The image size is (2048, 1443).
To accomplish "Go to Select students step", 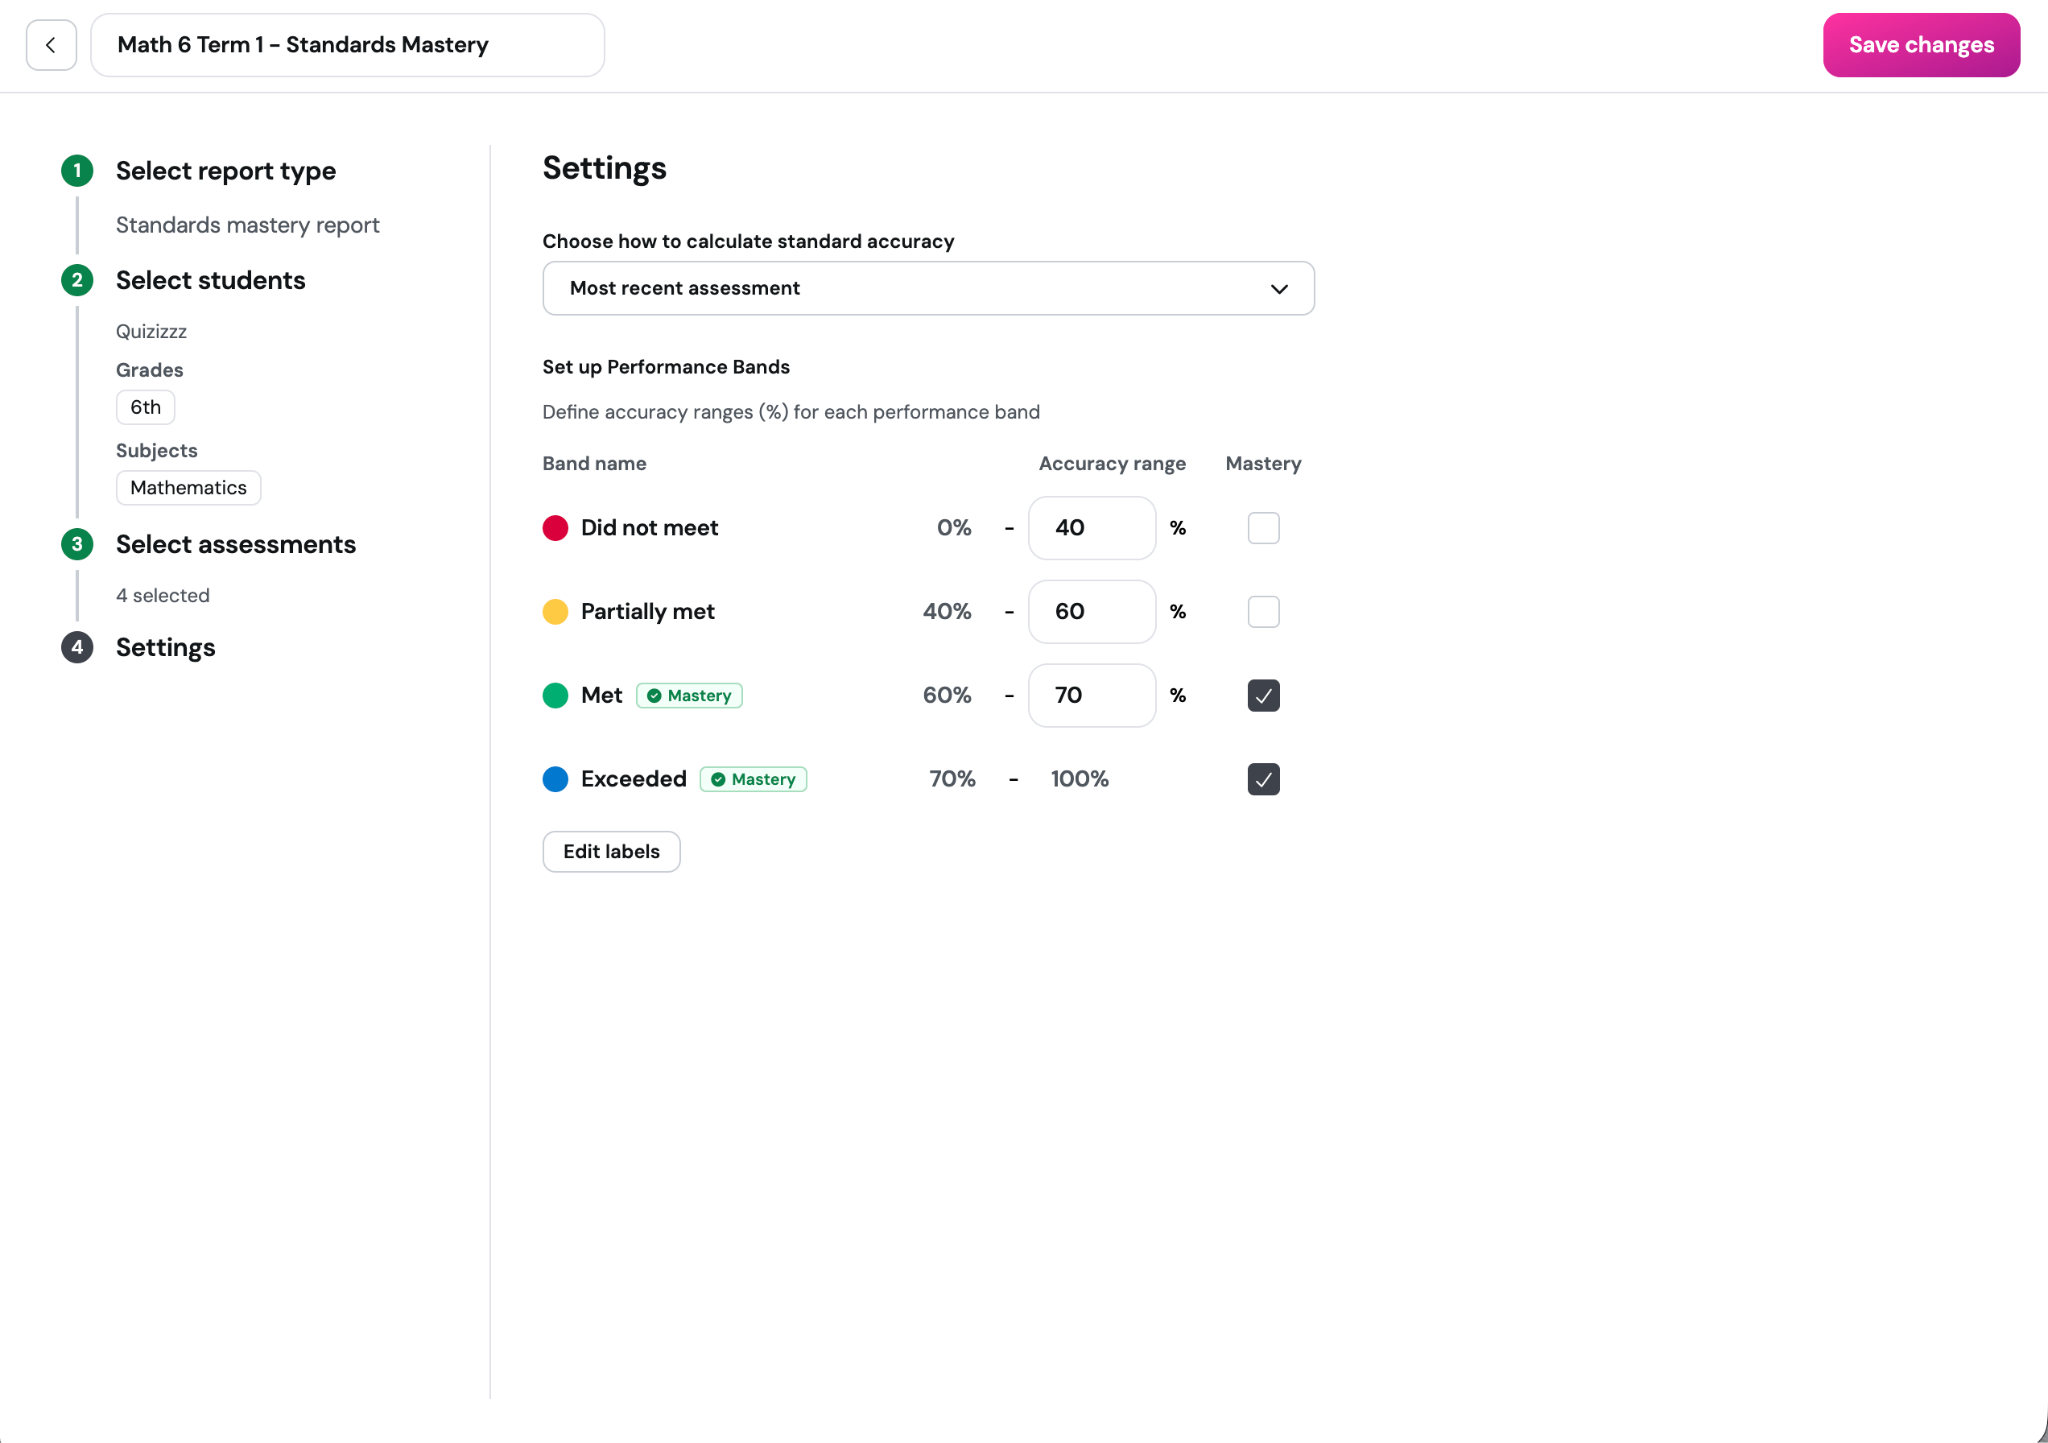I will click(211, 280).
